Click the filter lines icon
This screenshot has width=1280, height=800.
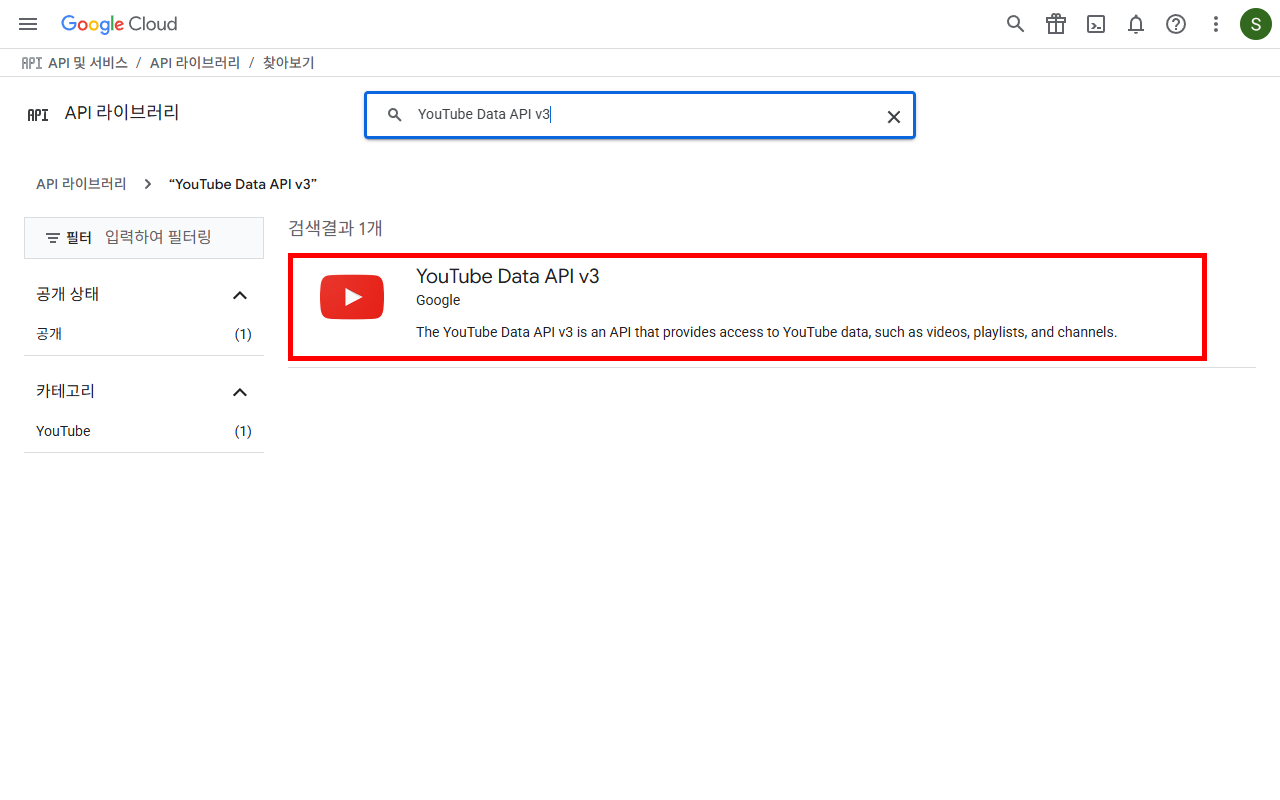(53, 238)
